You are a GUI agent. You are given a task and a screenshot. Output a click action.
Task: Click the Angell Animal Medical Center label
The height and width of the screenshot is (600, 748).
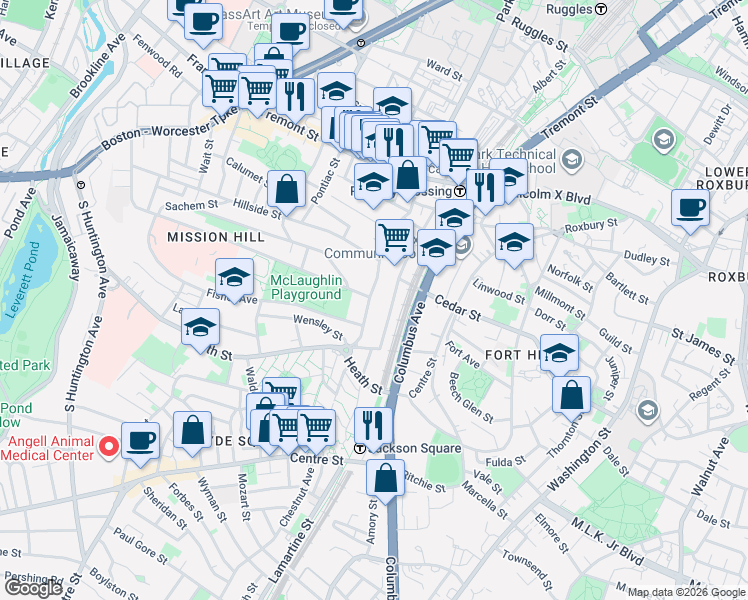(48, 448)
